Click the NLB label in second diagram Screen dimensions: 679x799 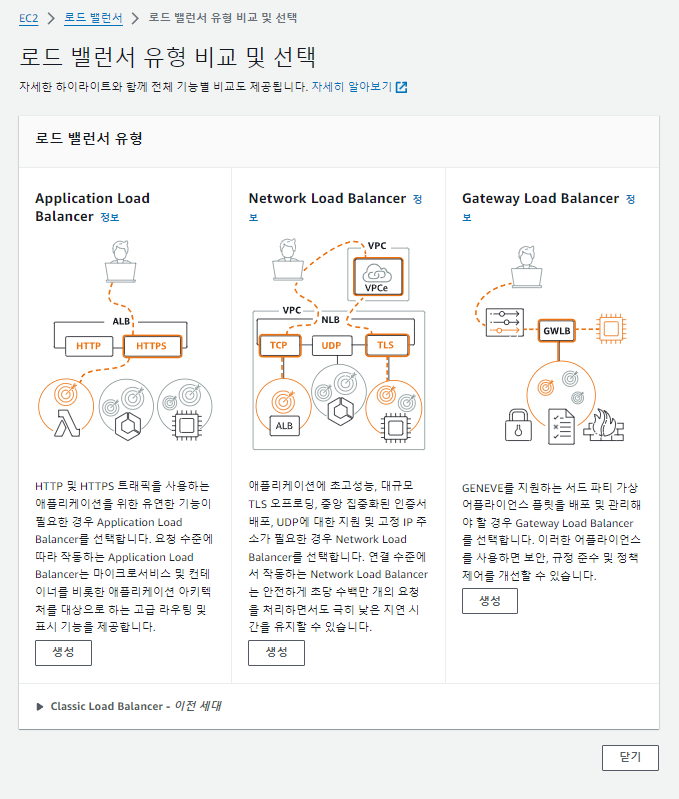click(331, 319)
